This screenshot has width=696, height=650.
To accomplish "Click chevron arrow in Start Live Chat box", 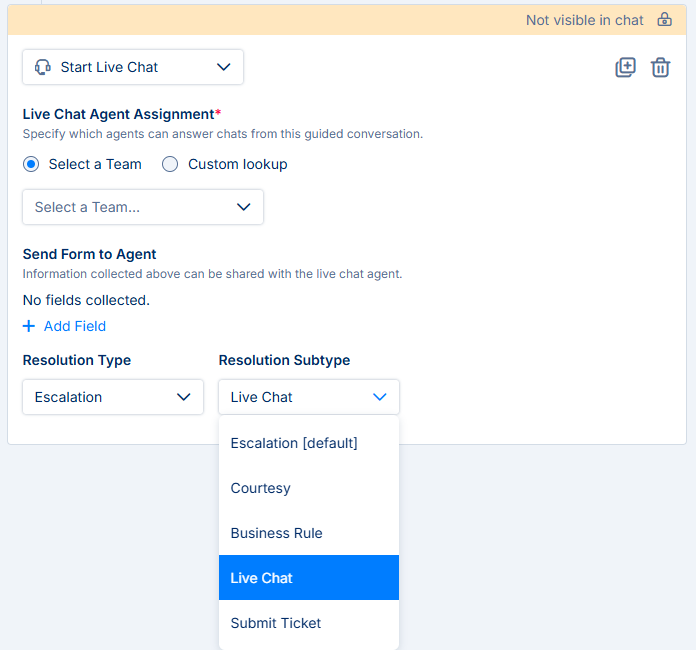I will click(x=224, y=67).
